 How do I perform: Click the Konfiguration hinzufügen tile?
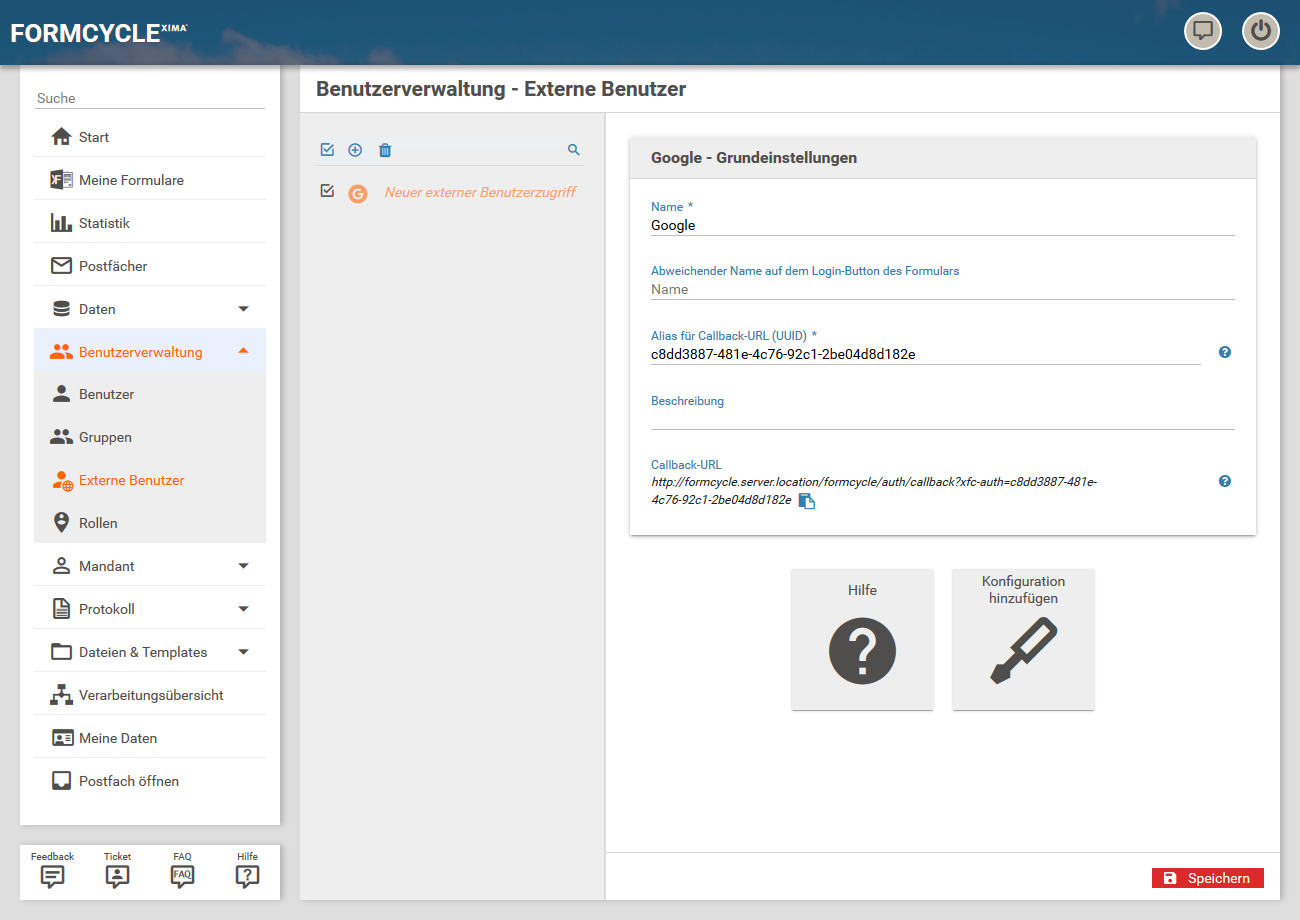point(1023,640)
